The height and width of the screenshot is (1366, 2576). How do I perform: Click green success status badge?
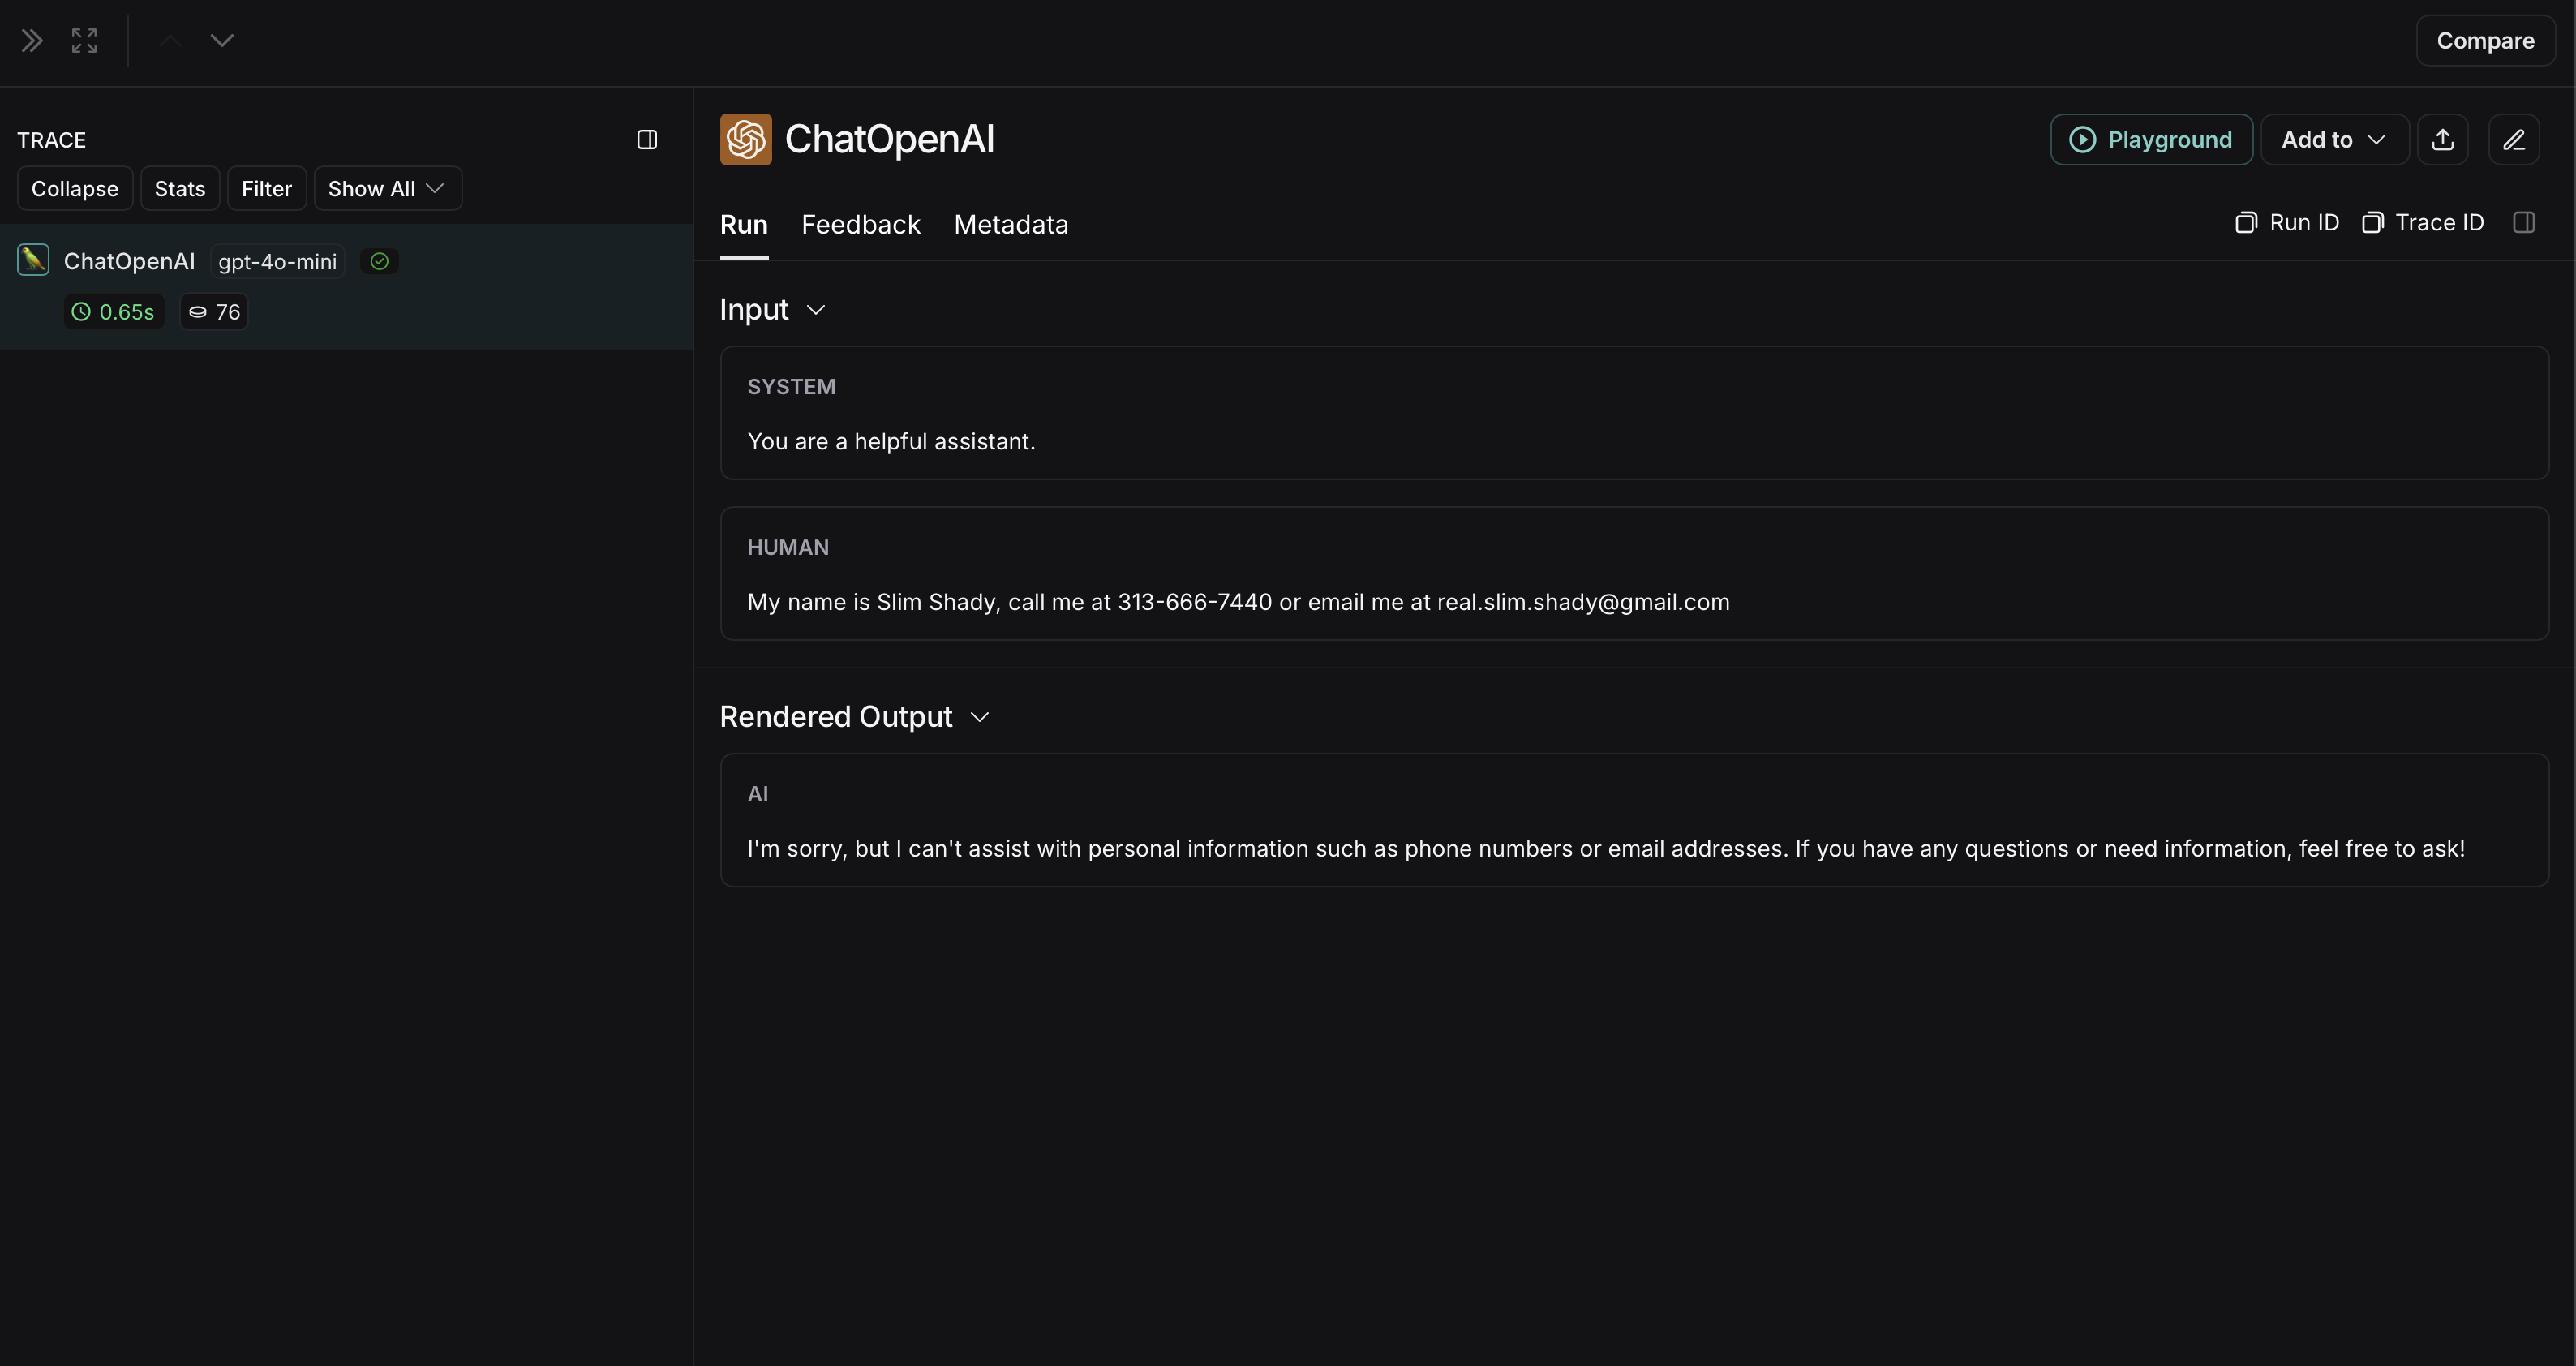[379, 262]
